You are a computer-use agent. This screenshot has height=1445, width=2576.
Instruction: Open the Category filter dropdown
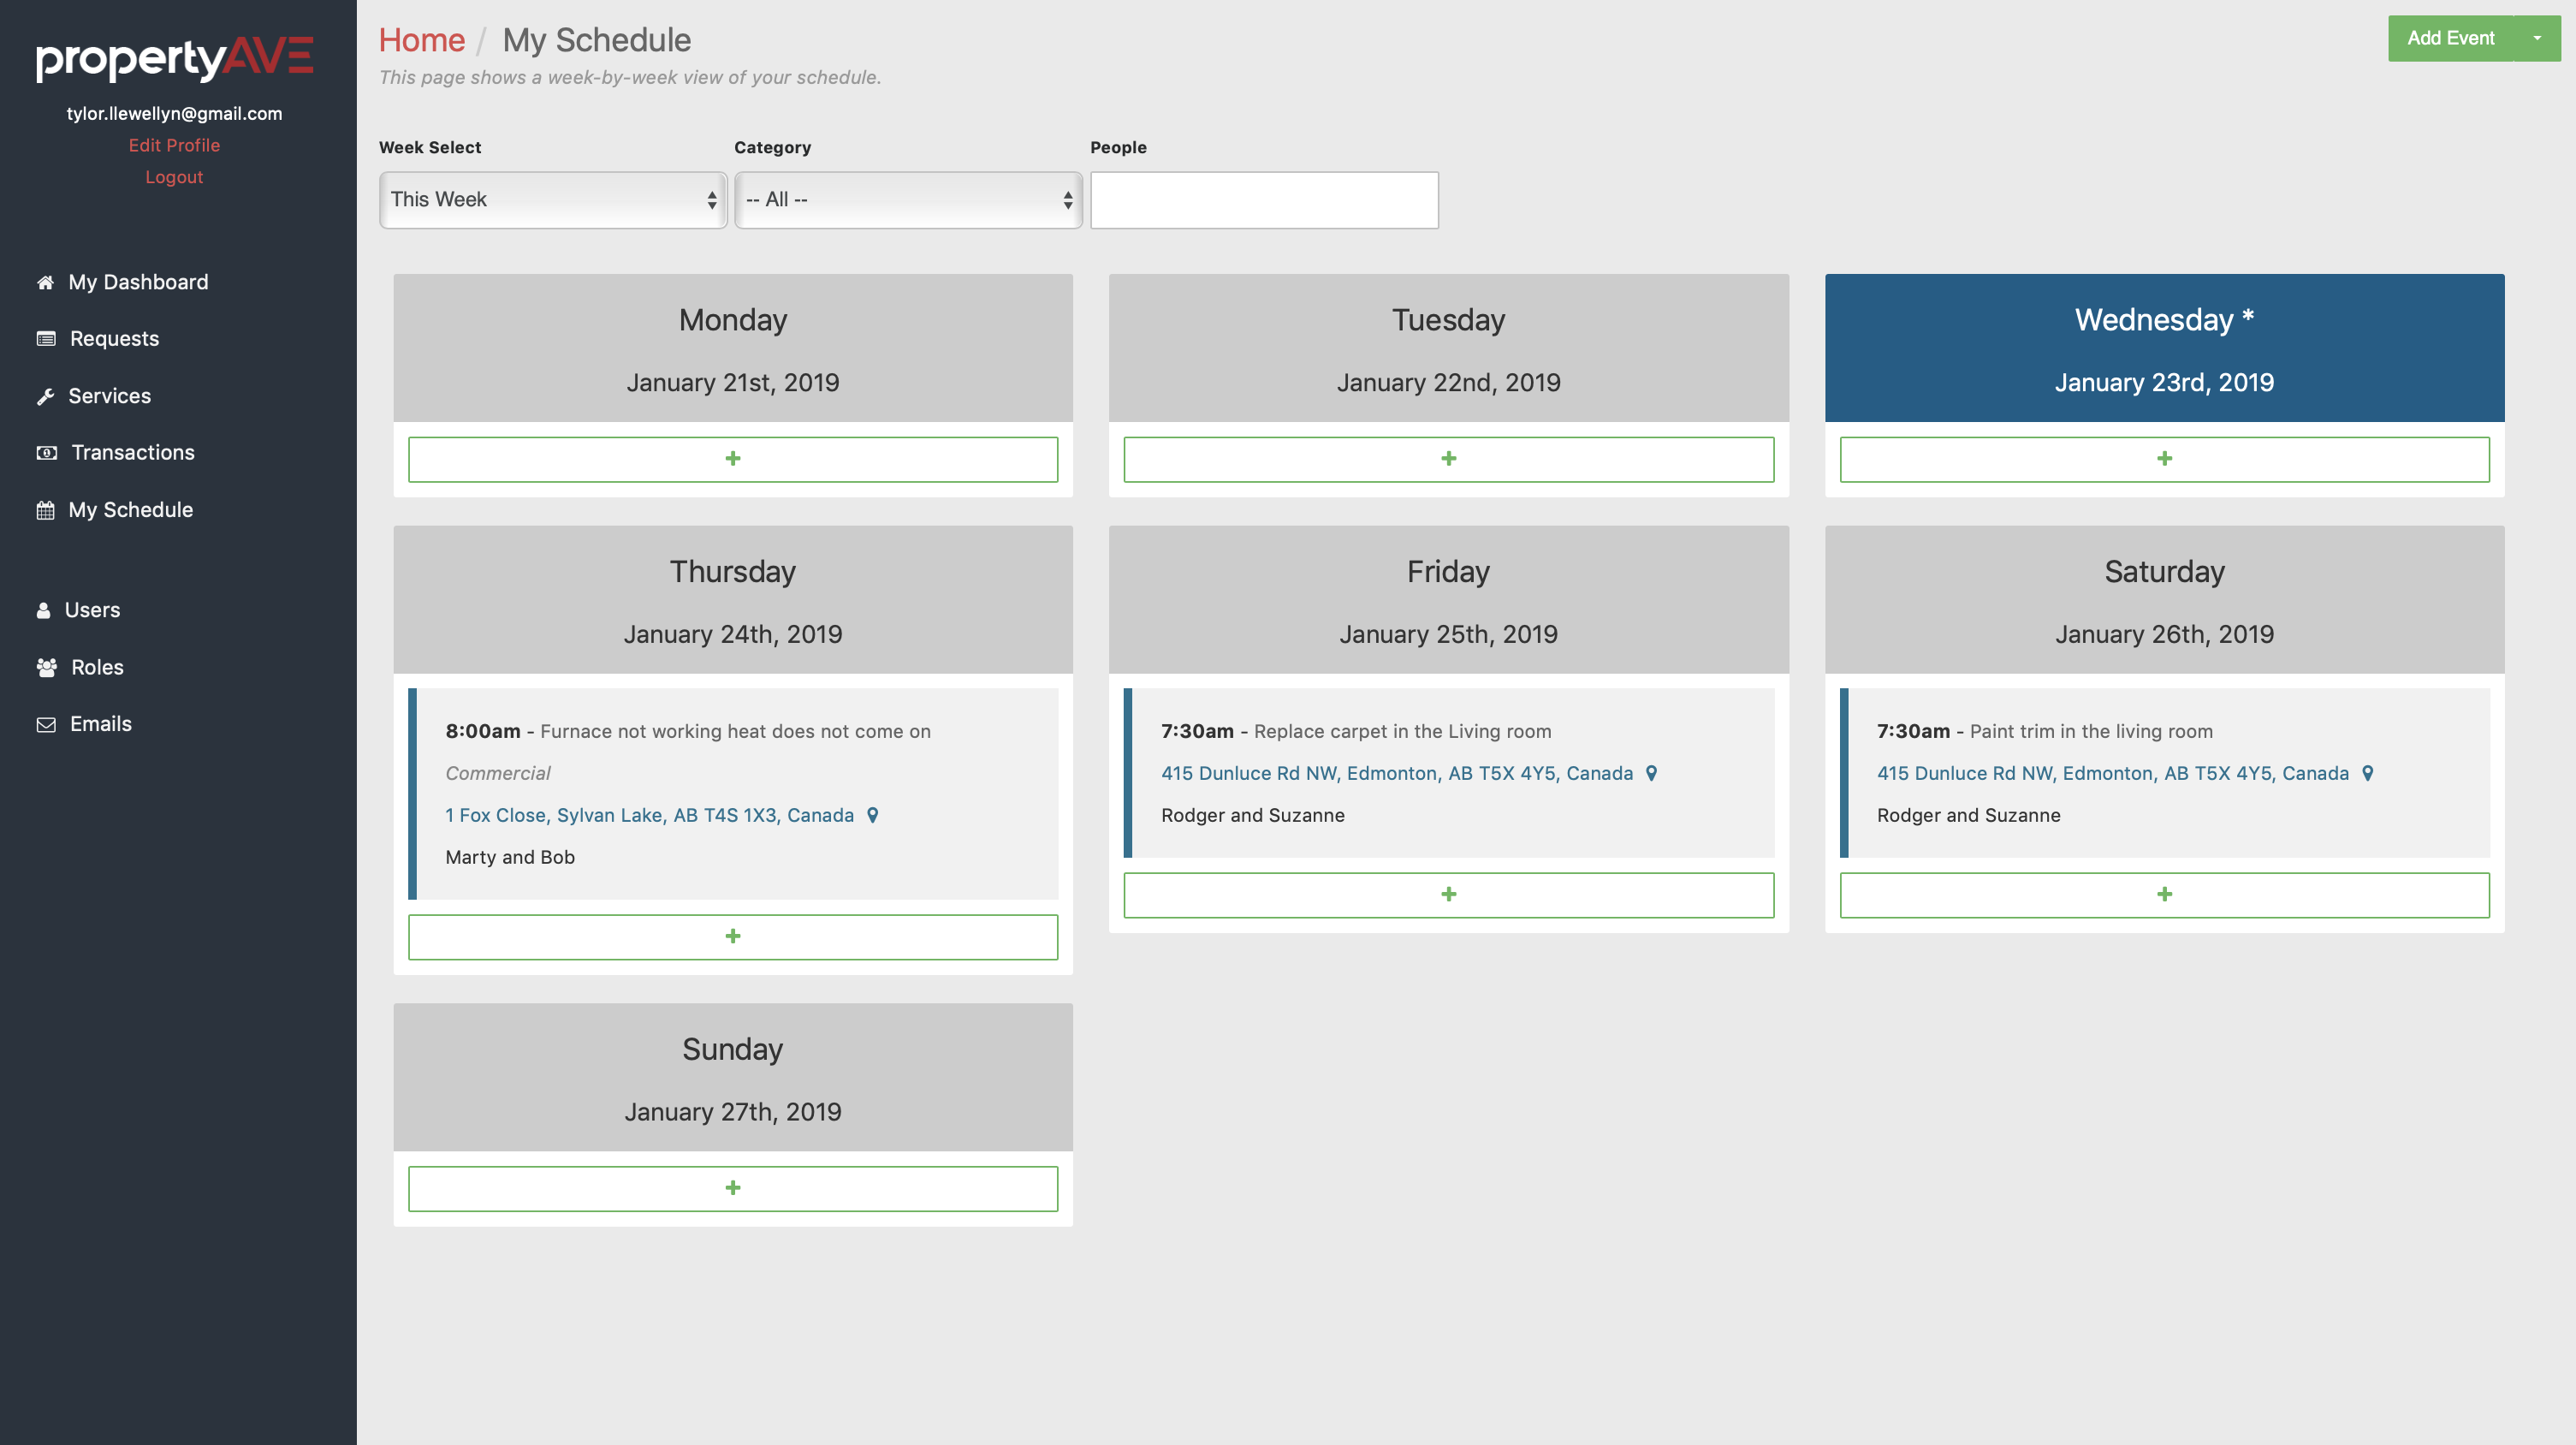click(907, 200)
